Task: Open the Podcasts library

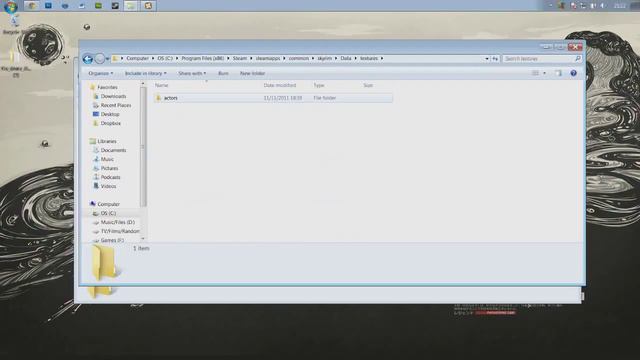Action: pos(111,177)
